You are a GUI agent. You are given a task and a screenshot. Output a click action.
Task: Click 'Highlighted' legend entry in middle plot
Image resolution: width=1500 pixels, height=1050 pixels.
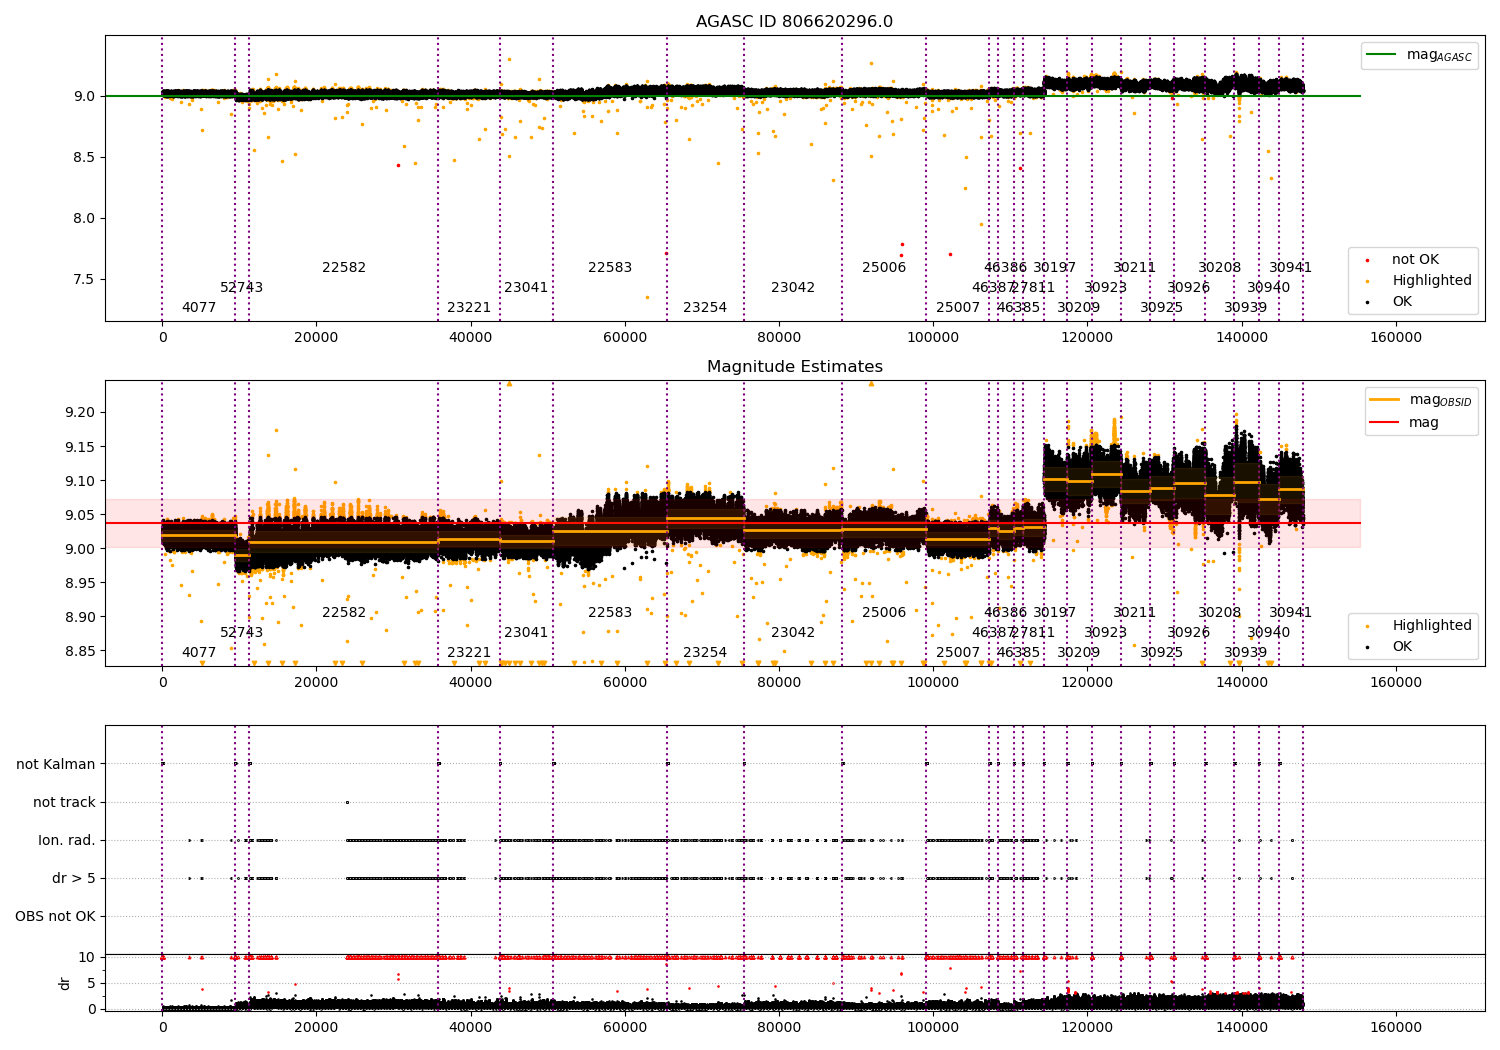pos(1432,626)
